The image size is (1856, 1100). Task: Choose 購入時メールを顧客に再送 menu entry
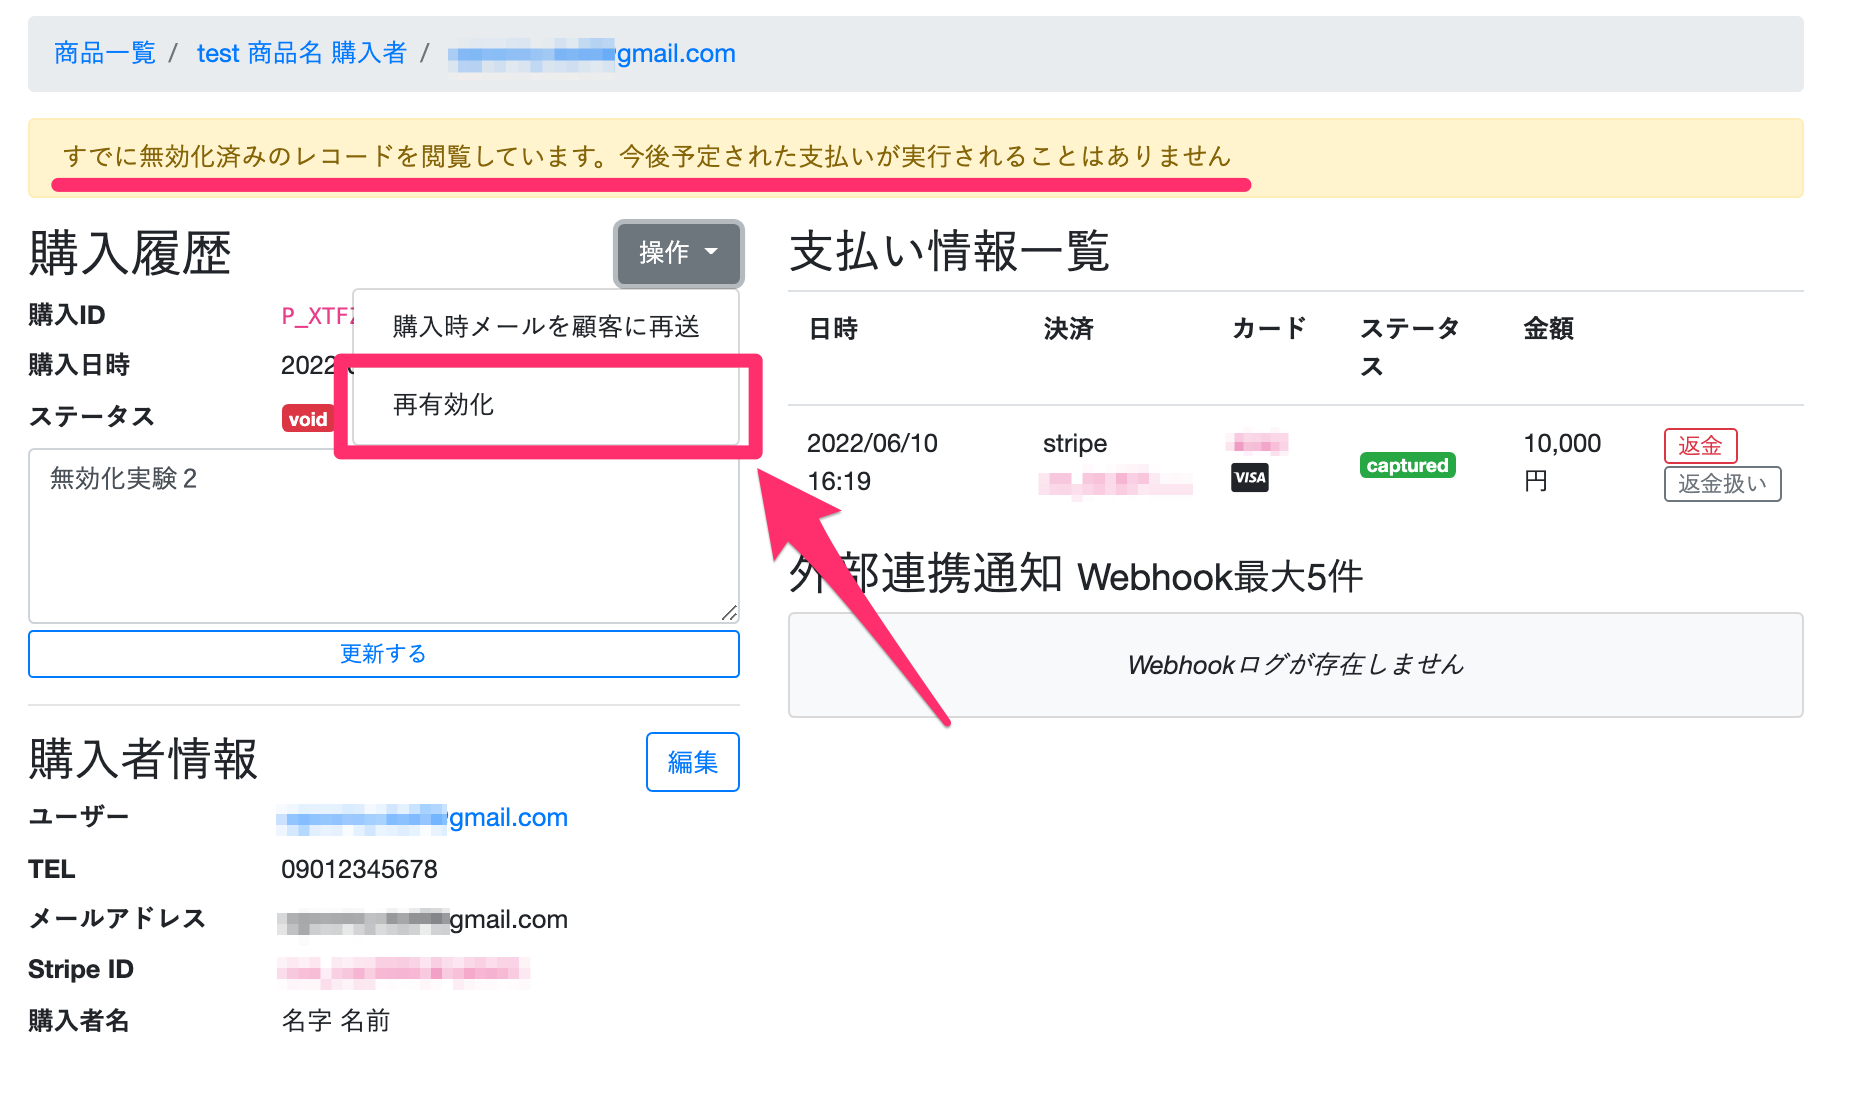(x=545, y=327)
